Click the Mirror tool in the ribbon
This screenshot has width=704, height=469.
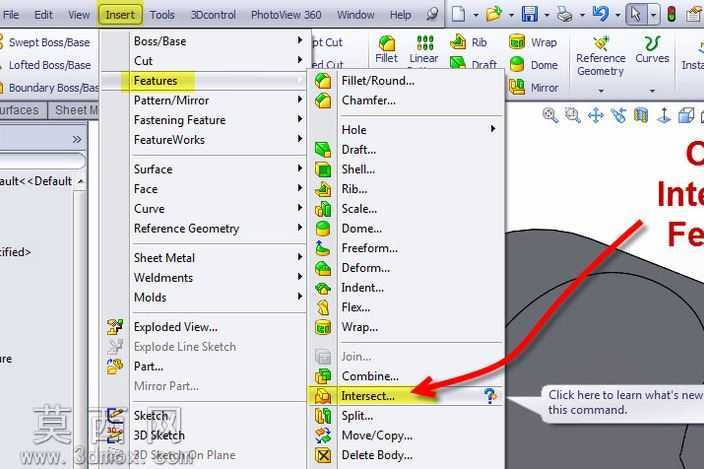533,87
